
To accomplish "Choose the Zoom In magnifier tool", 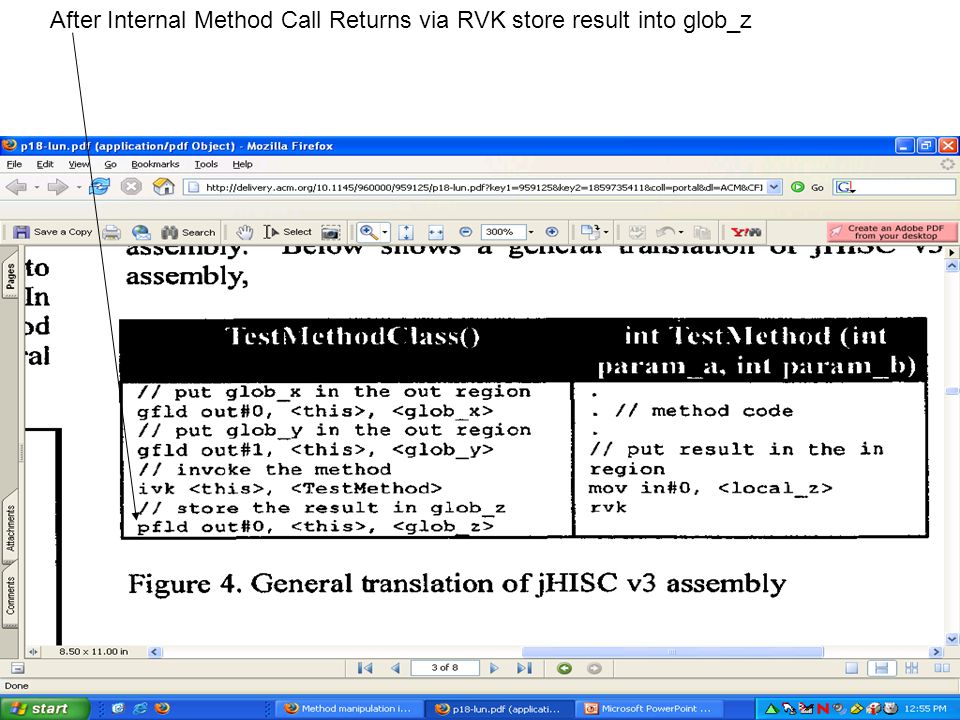I will click(369, 232).
